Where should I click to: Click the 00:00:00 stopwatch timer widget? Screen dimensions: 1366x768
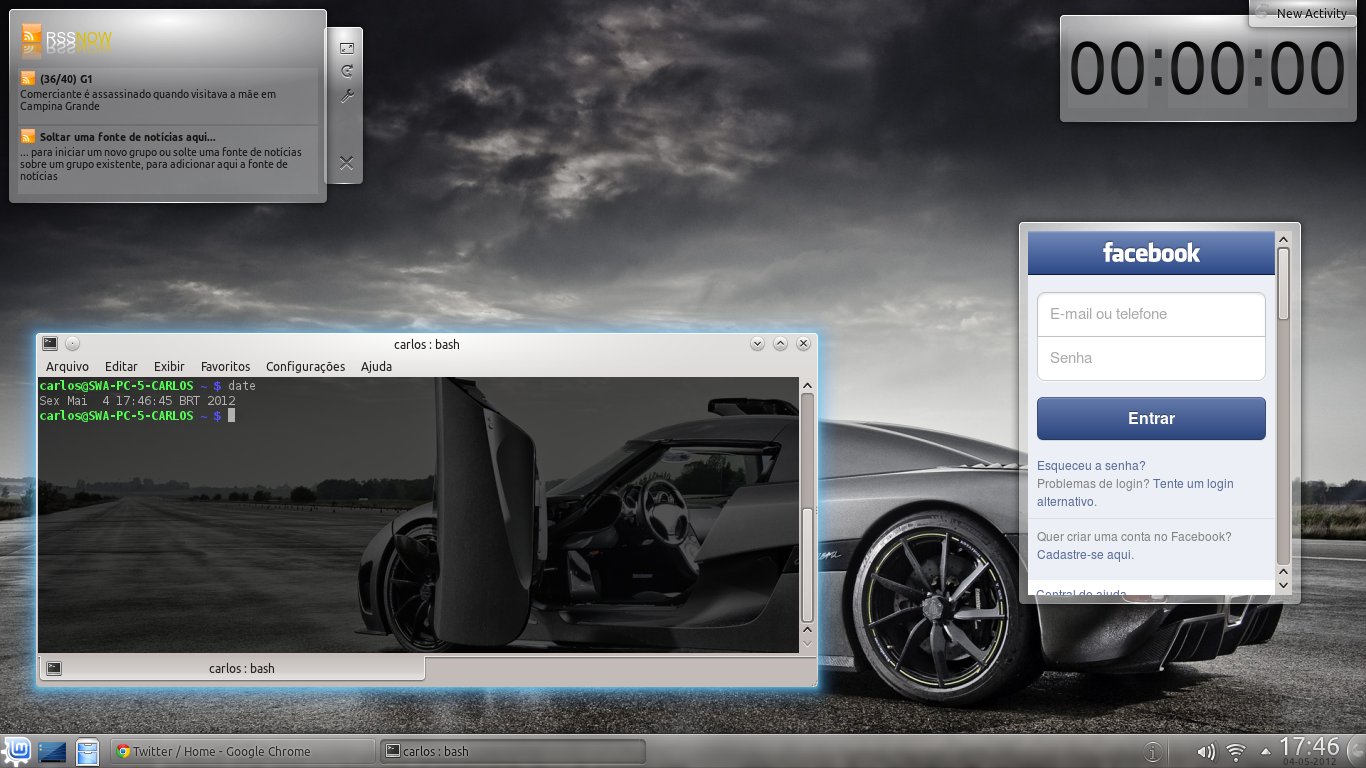click(x=1208, y=69)
